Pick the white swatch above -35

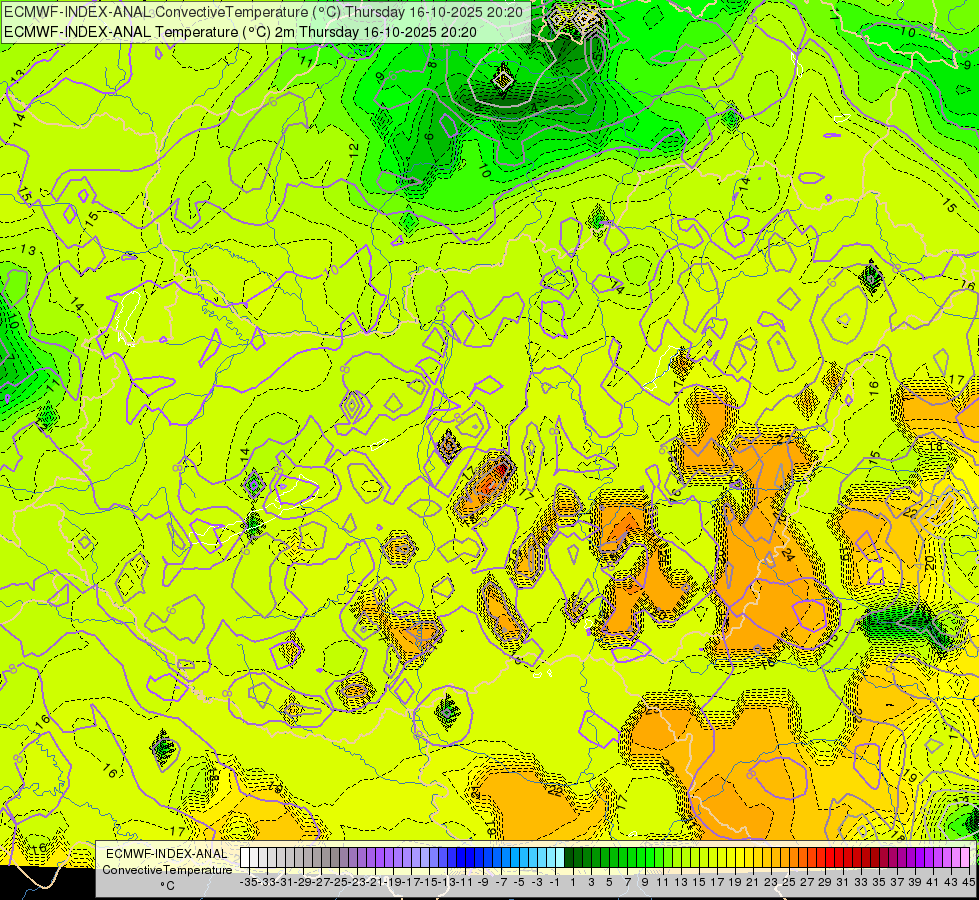(245, 857)
